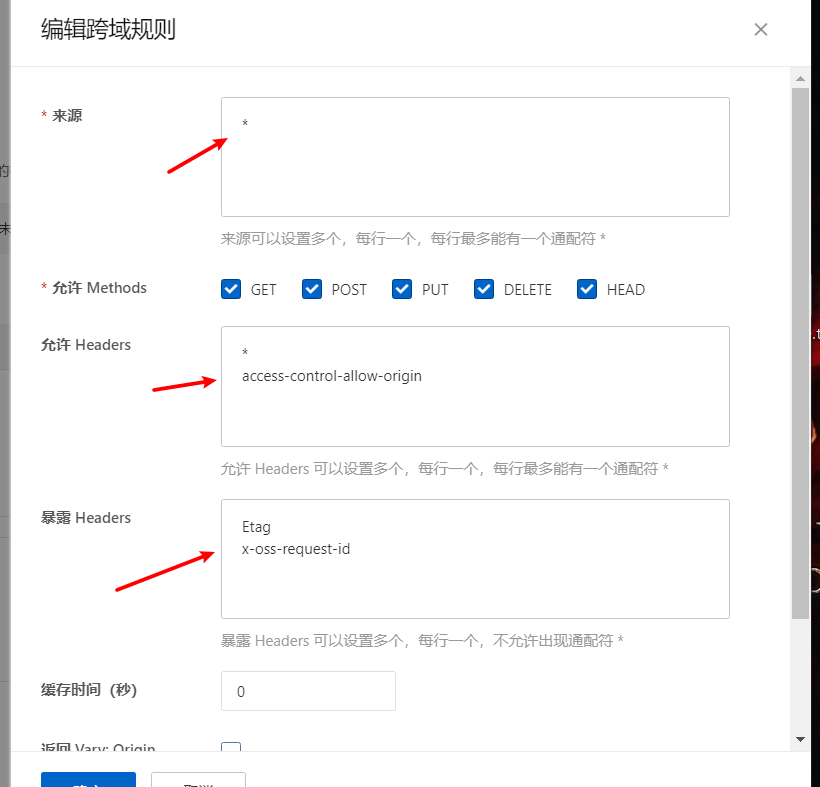Toggle the HEAD method checkbox
820x787 pixels.
coord(587,289)
